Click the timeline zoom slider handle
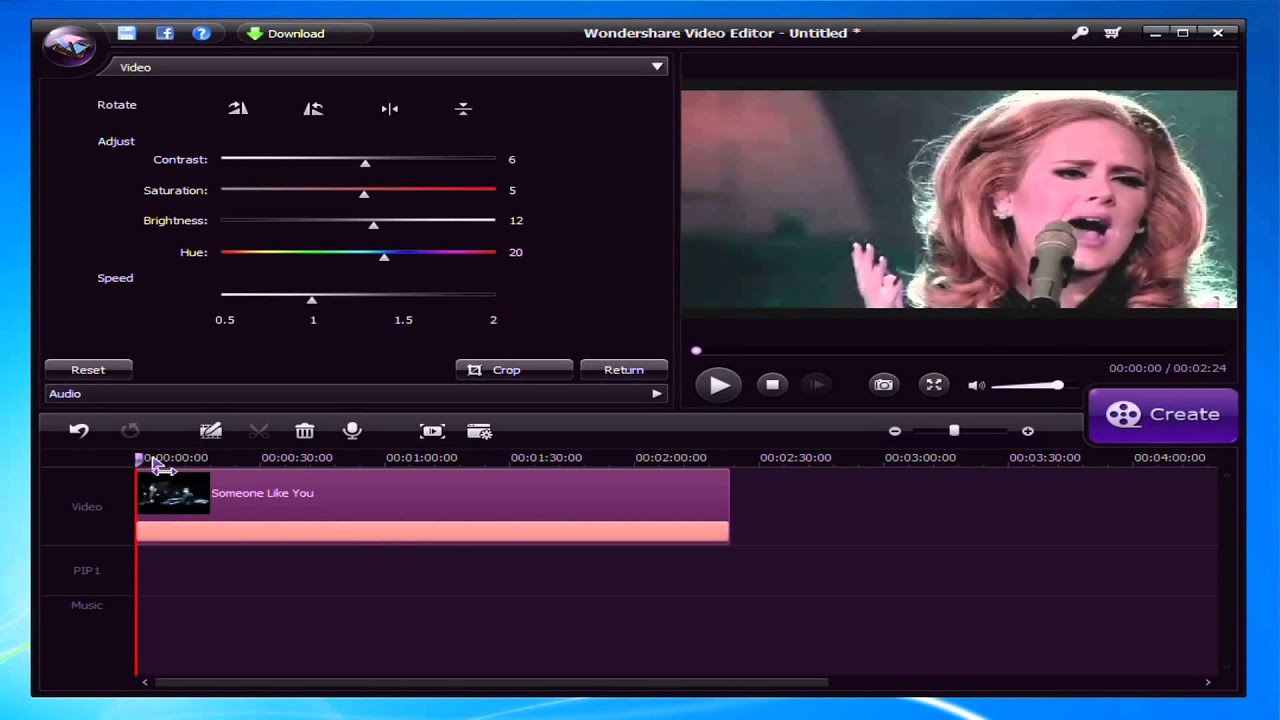The height and width of the screenshot is (720, 1280). pyautogui.click(x=954, y=431)
